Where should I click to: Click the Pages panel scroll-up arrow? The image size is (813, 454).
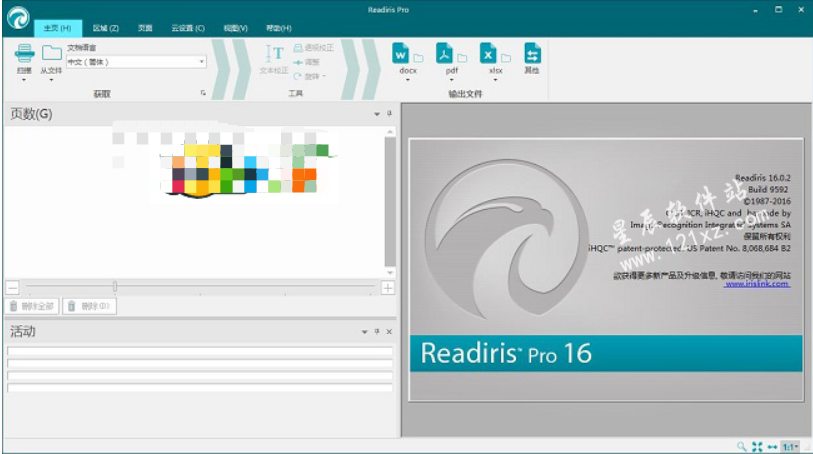click(390, 132)
